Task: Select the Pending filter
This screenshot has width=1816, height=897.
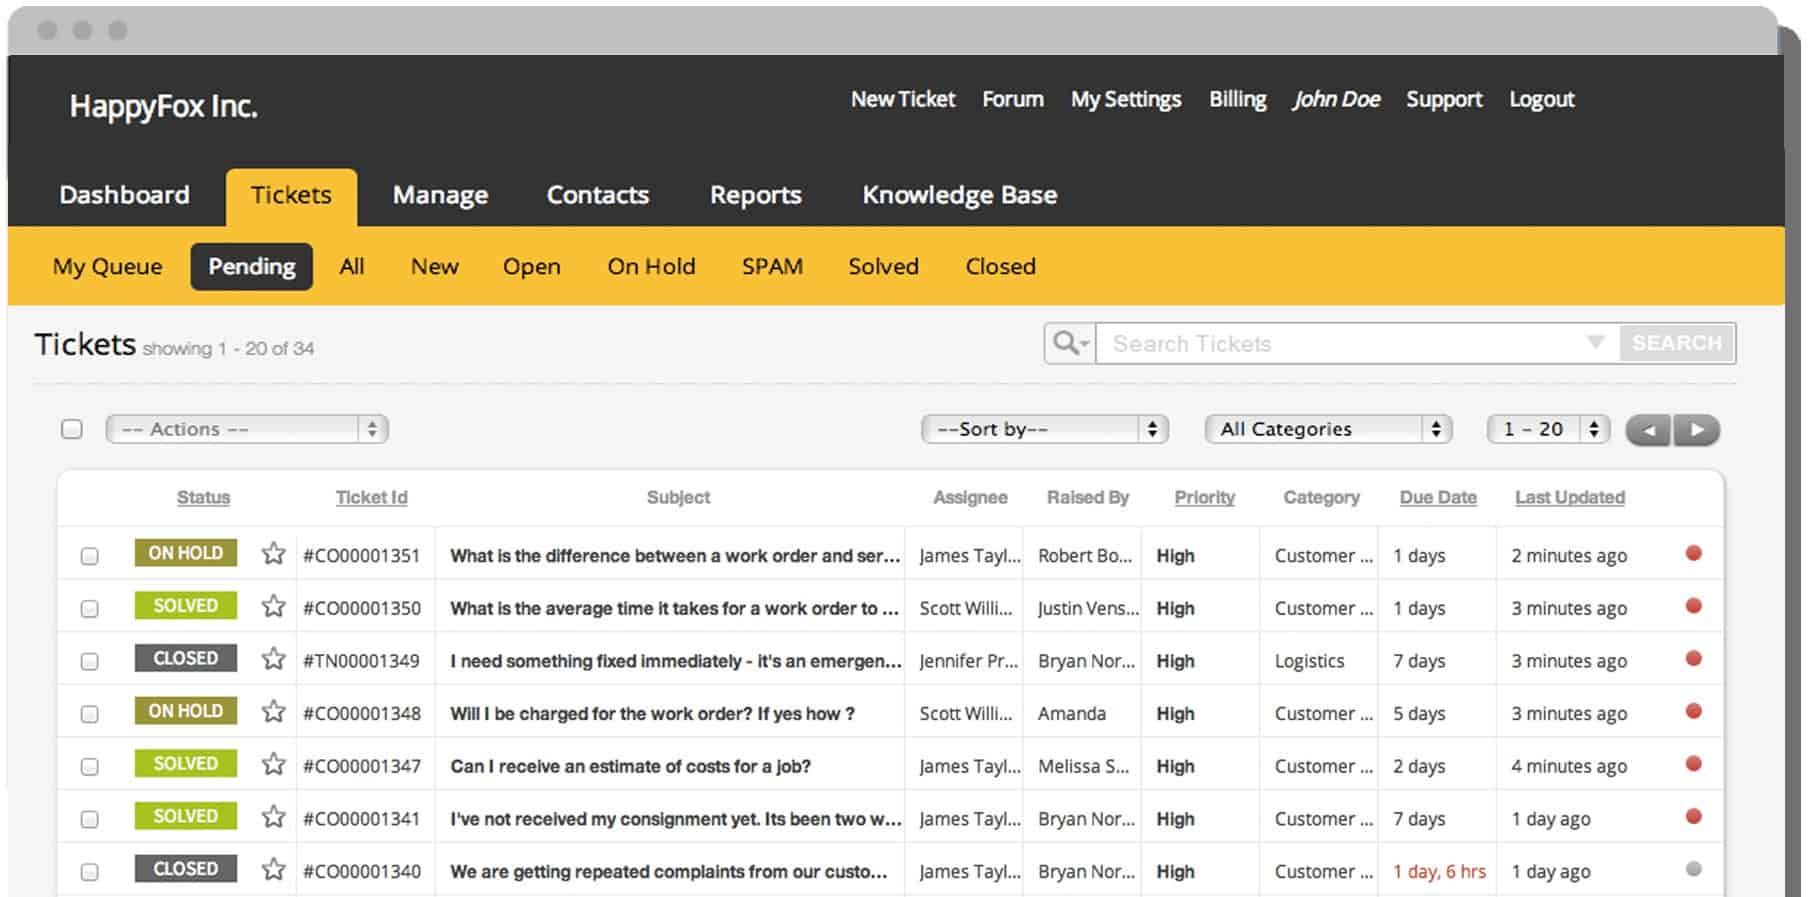Action: coord(252,267)
